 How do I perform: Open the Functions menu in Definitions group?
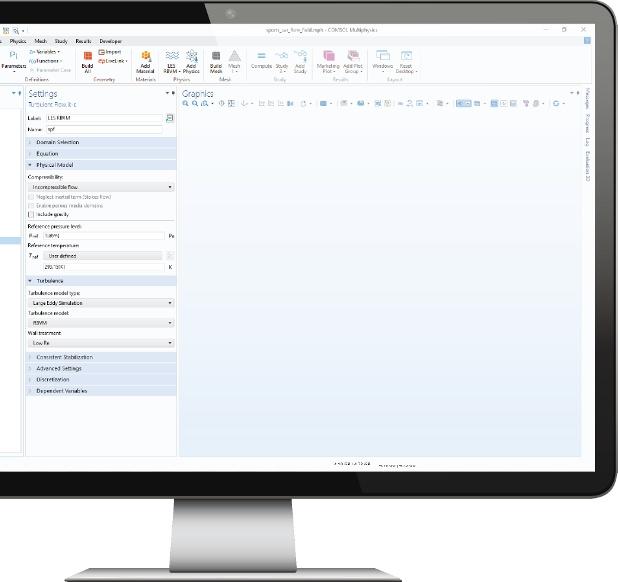point(46,61)
